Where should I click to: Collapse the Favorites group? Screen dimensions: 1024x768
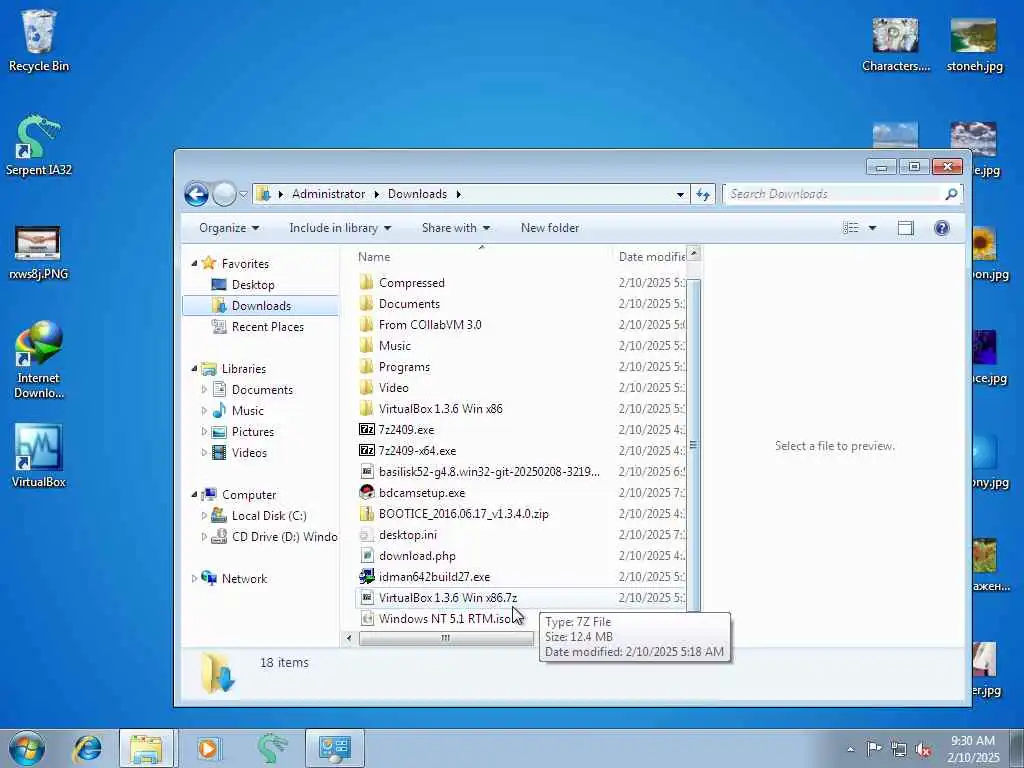tap(194, 263)
